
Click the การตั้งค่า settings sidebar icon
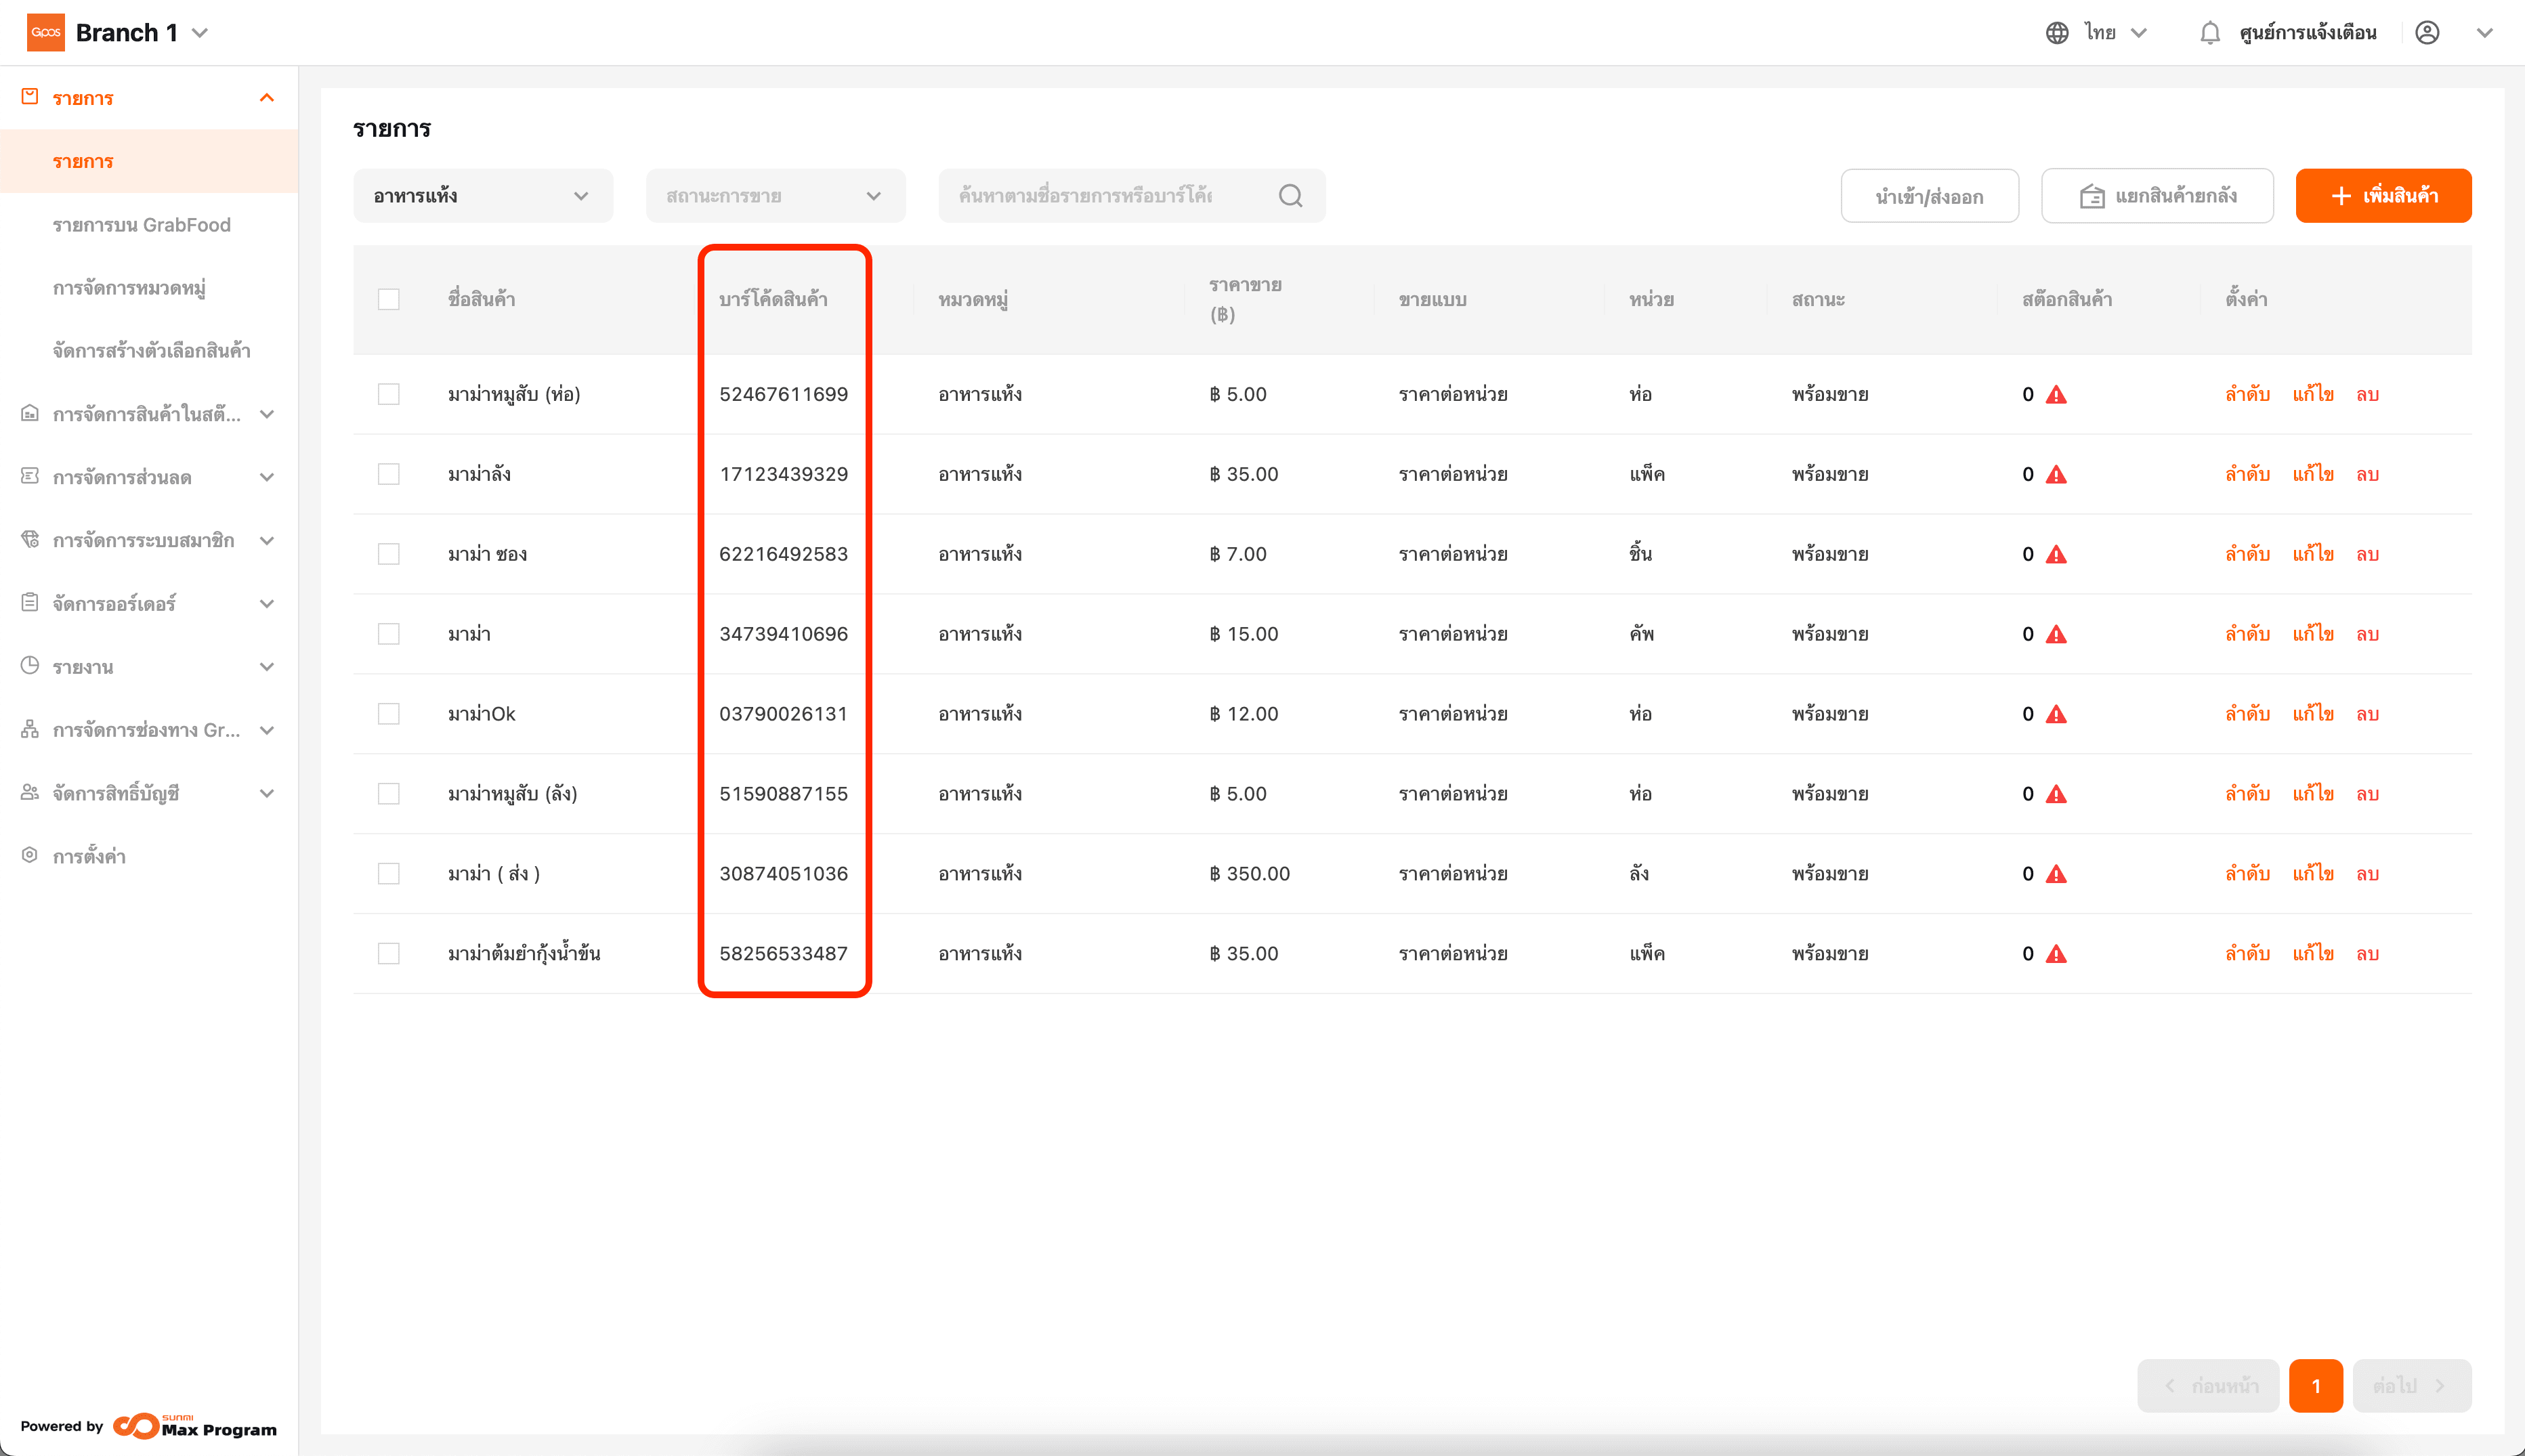pos(30,856)
